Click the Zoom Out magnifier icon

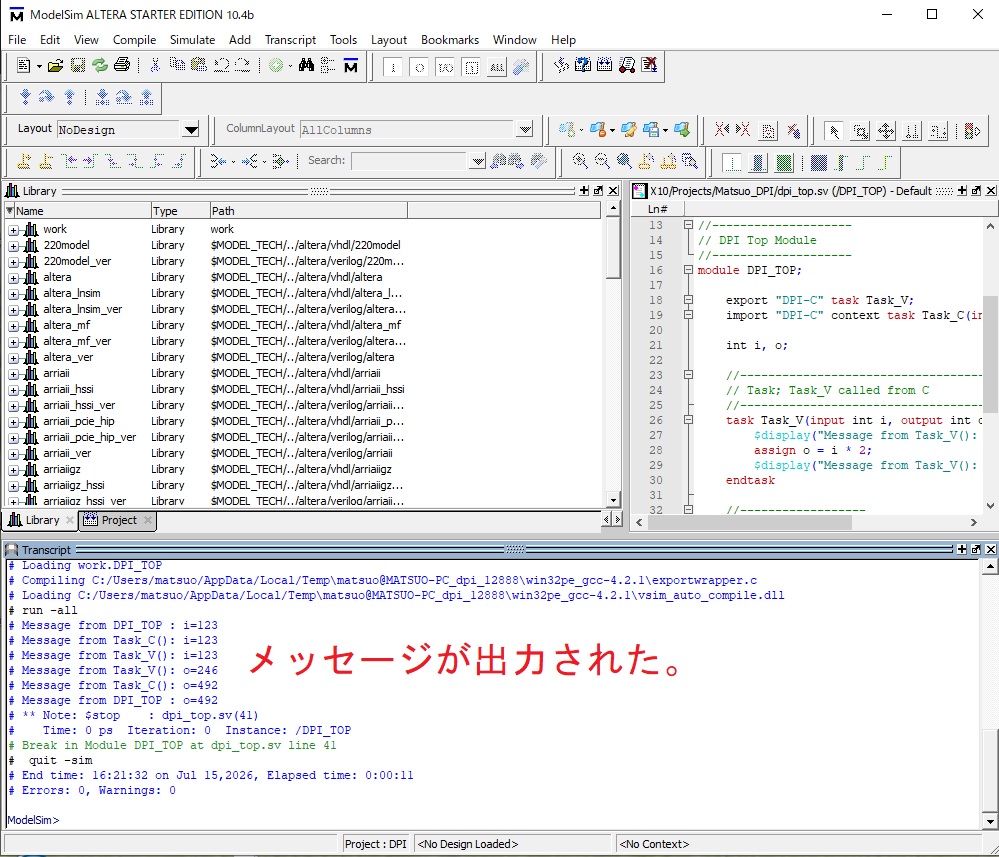pyautogui.click(x=602, y=161)
